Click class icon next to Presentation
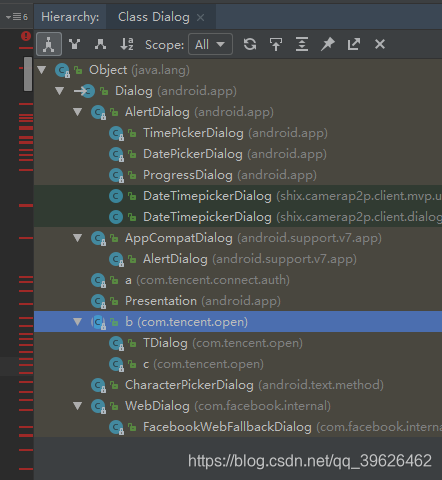The image size is (442, 480). point(98,301)
